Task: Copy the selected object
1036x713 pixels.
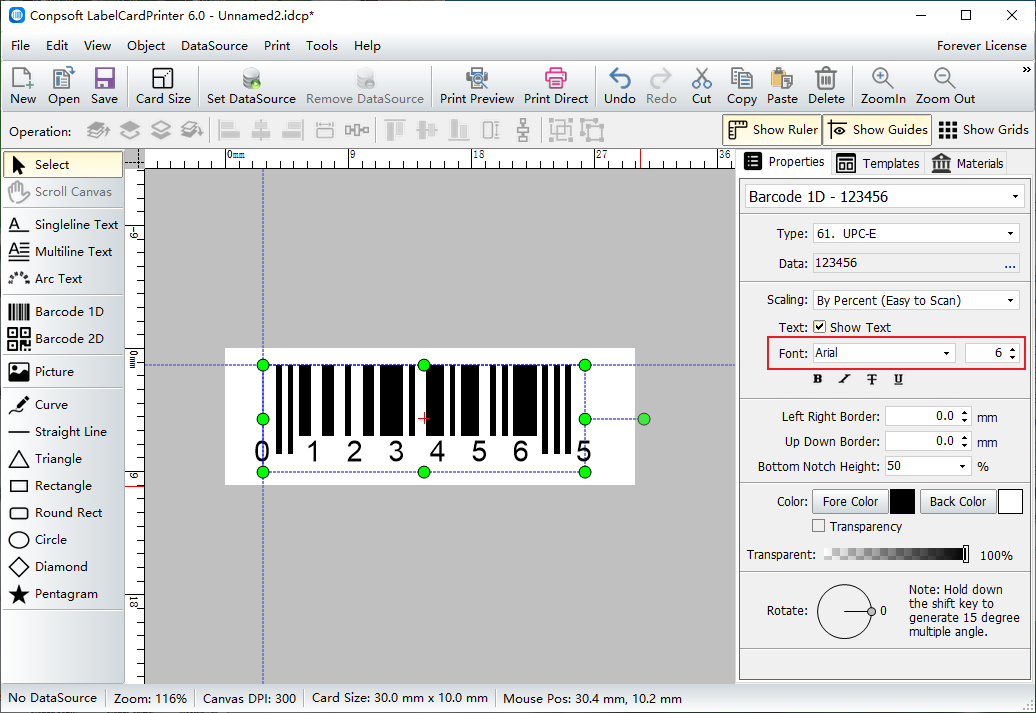Action: (741, 86)
